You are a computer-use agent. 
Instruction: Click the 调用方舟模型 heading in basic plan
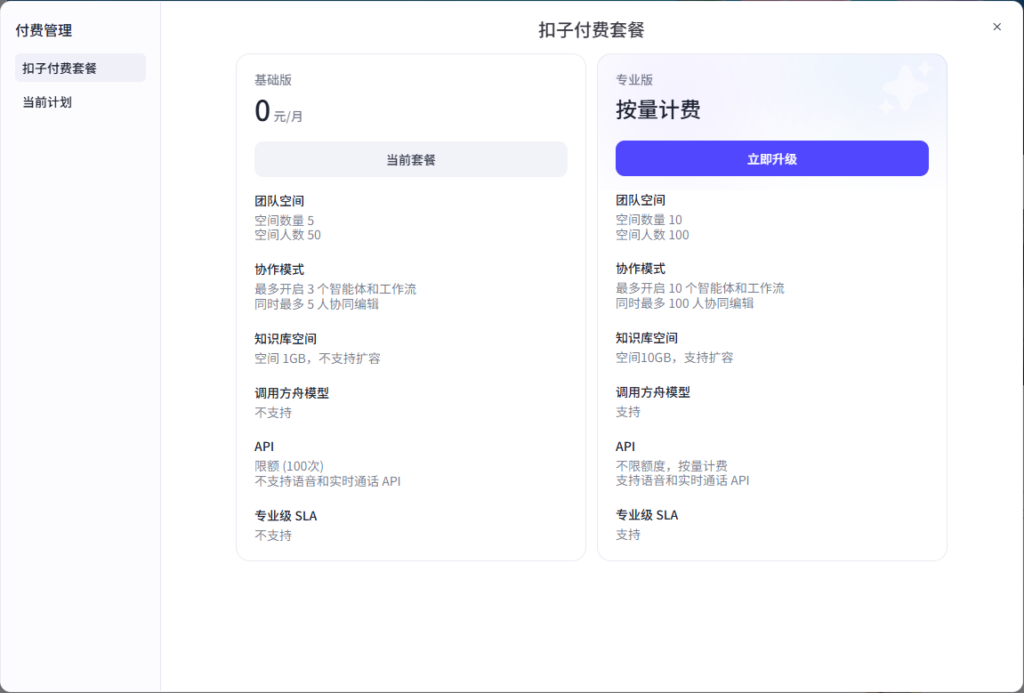[291, 393]
